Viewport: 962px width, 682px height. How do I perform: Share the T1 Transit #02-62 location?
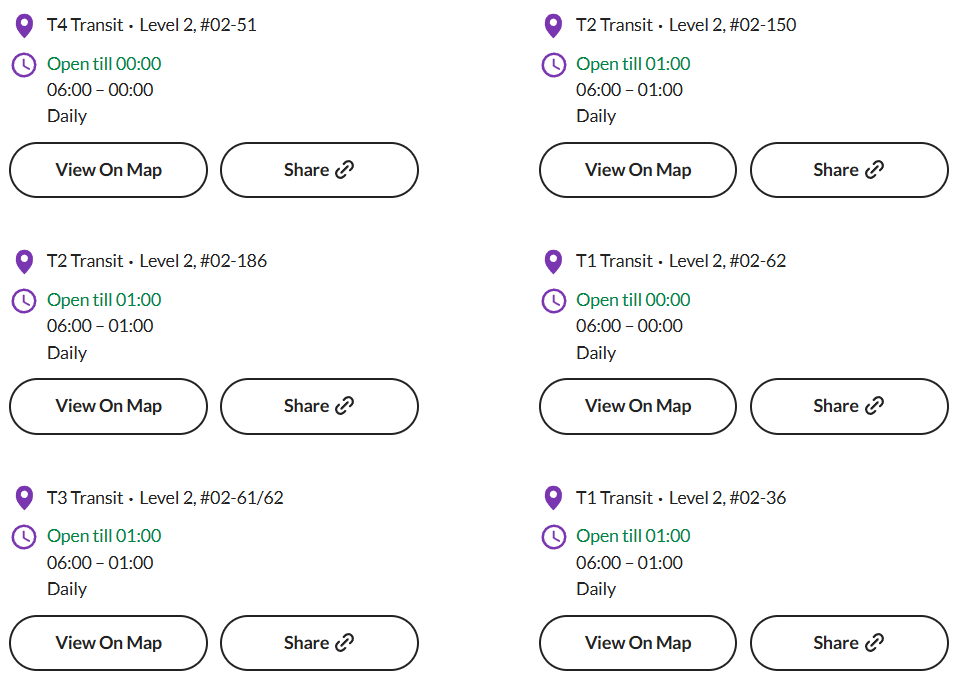tap(849, 407)
